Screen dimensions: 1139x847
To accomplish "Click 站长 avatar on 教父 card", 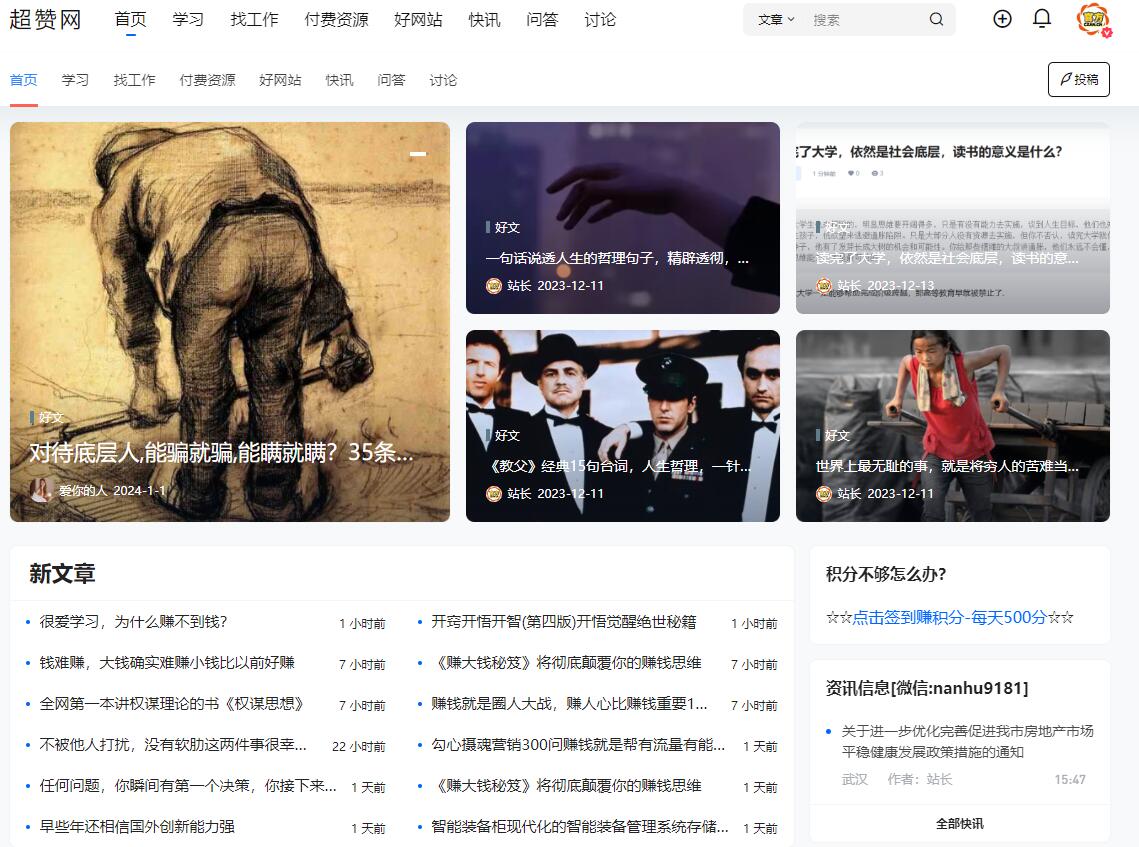I will pos(494,494).
